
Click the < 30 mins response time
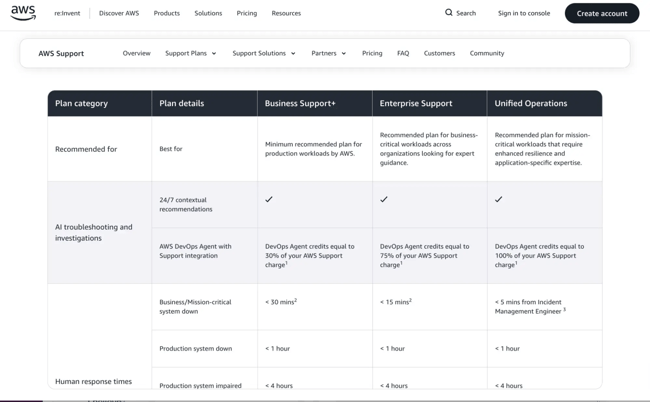pos(281,302)
